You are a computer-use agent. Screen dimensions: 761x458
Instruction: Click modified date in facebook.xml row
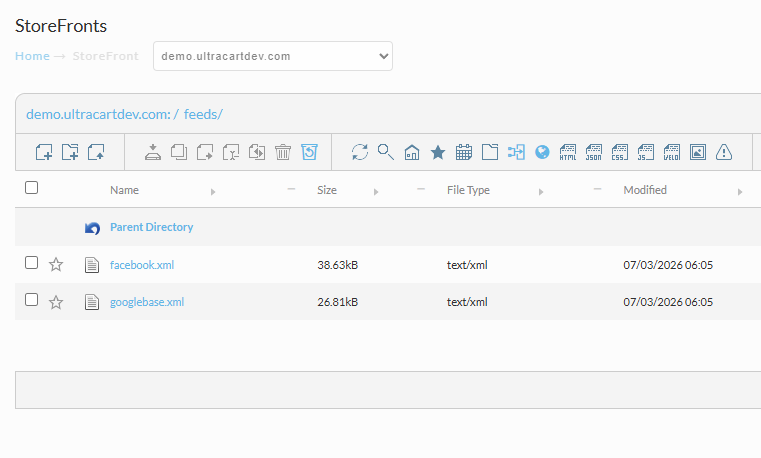(x=668, y=265)
